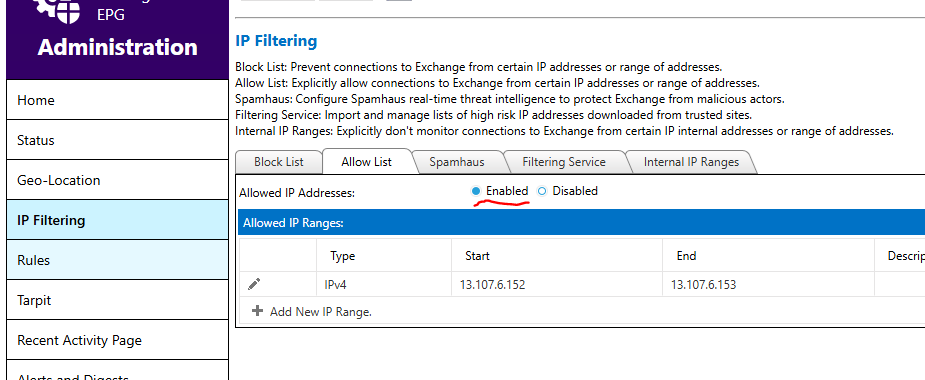
Task: Open Recent Activity Page
Action: pyautogui.click(x=117, y=340)
